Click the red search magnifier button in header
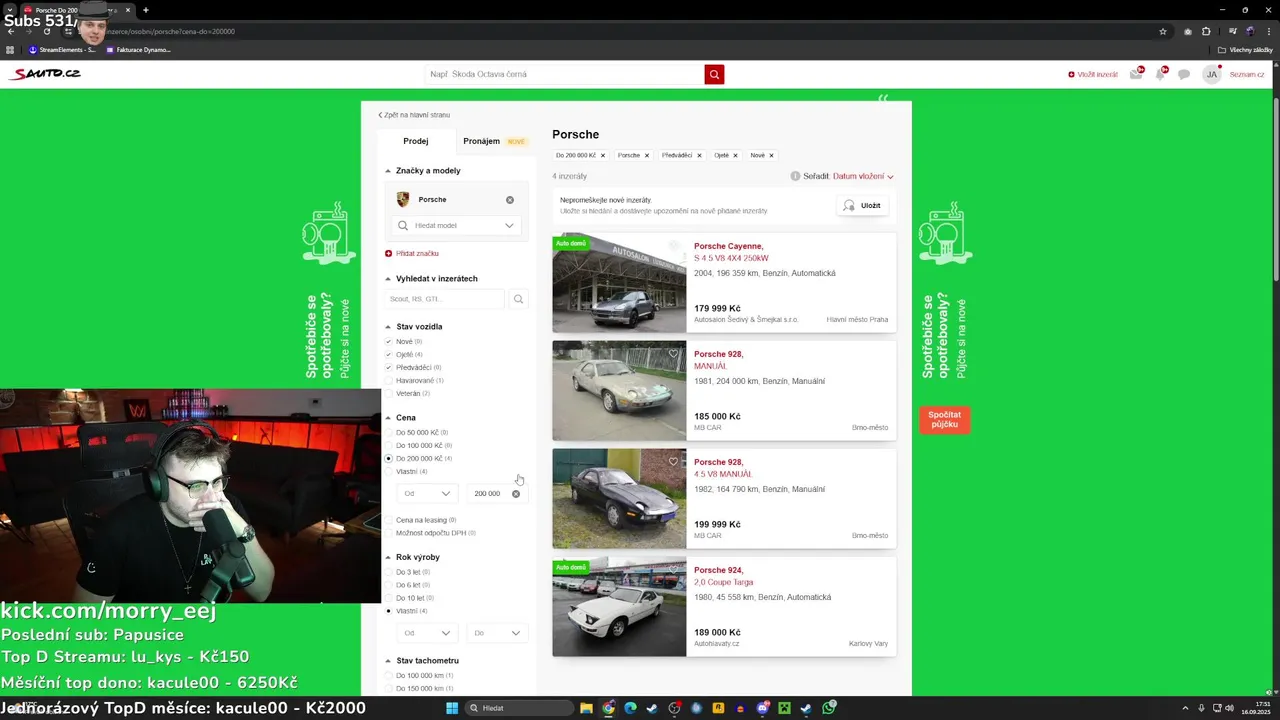The image size is (1280, 720). 714,74
